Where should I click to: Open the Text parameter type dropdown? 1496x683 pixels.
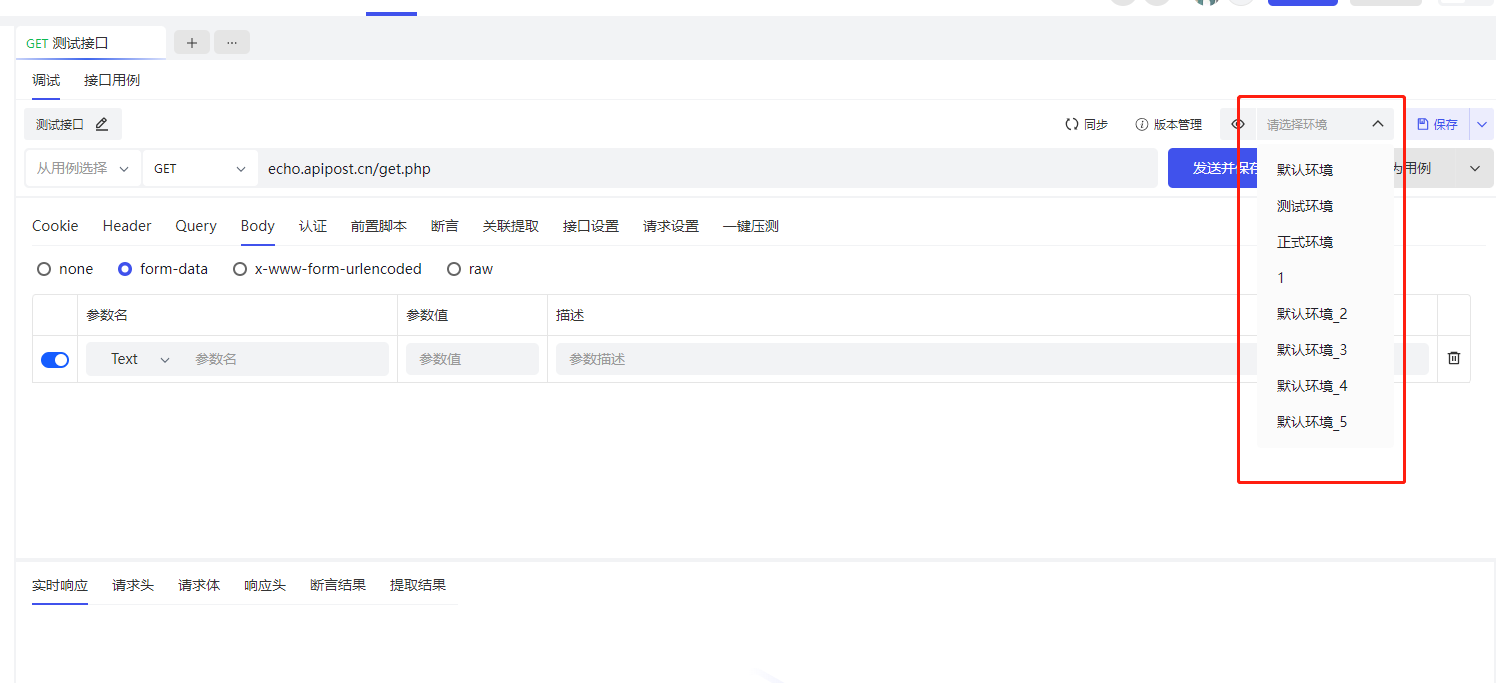(140, 359)
